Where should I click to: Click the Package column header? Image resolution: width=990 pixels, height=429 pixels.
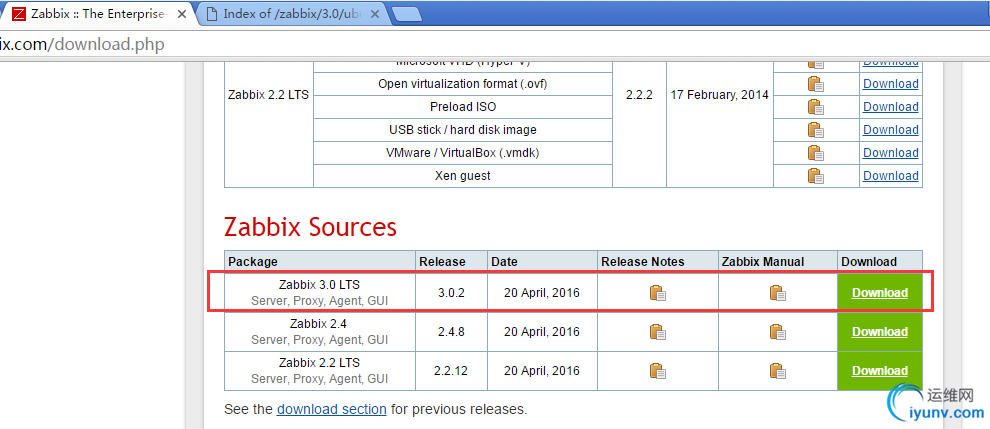pyautogui.click(x=320, y=262)
